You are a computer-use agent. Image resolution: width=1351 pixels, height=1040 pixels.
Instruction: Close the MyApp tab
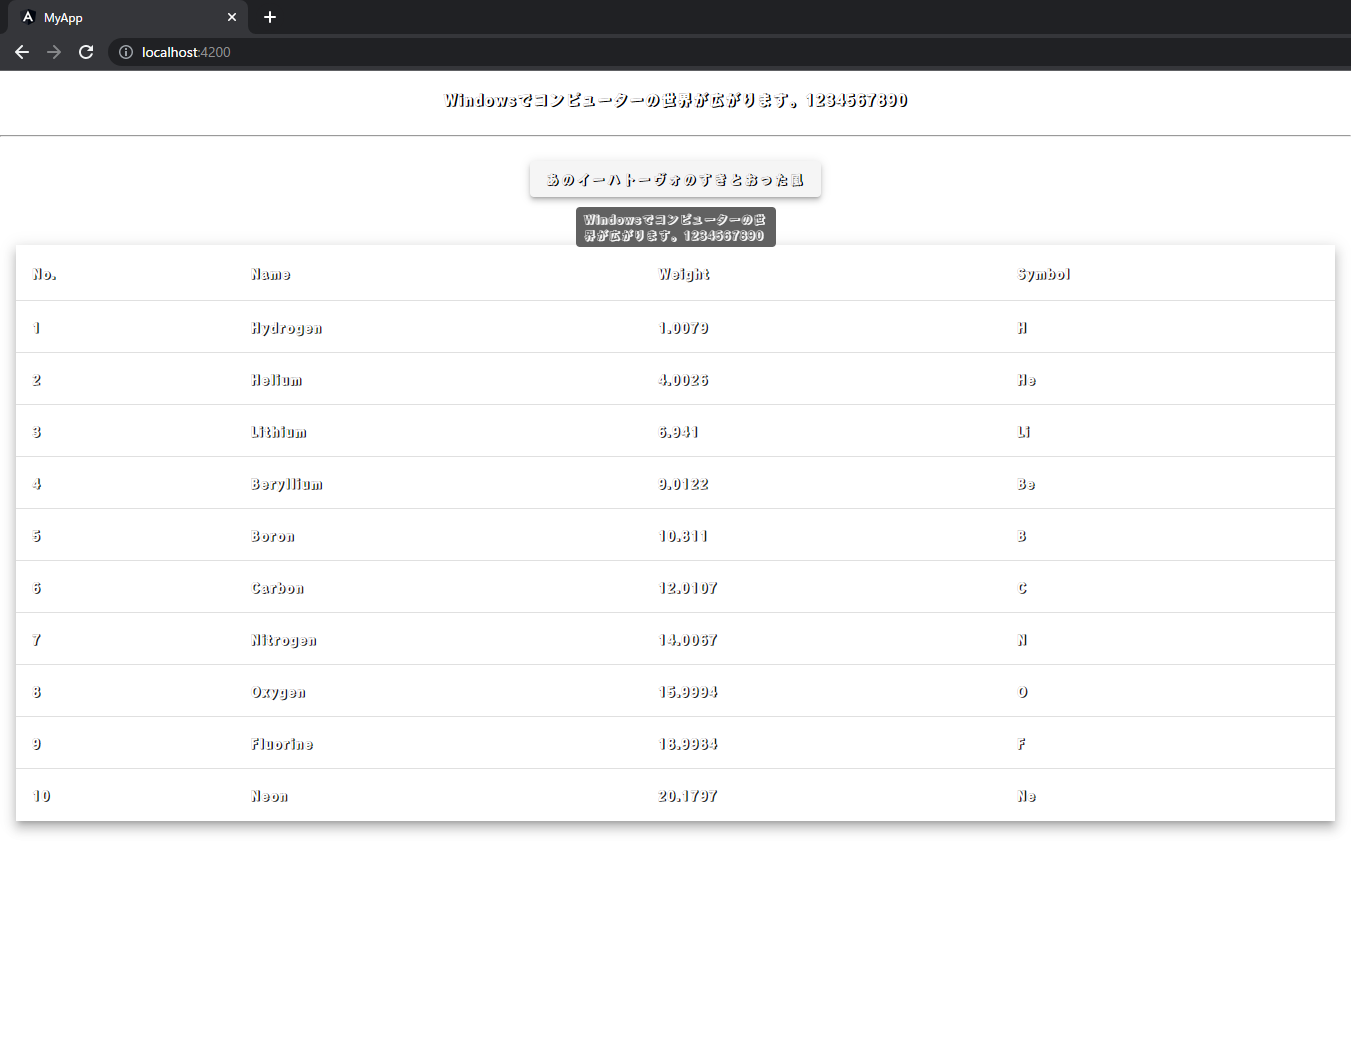coord(232,17)
